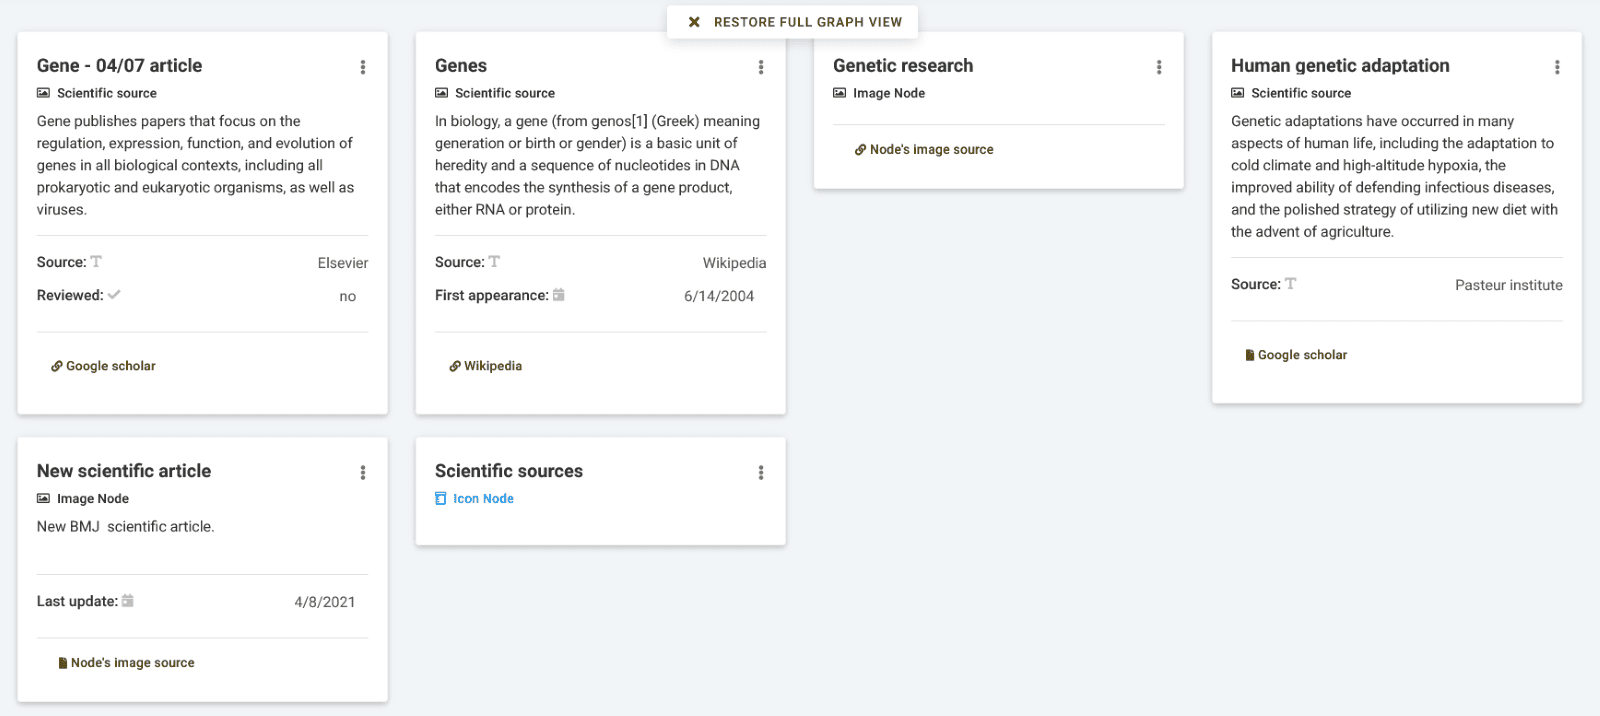This screenshot has width=1600, height=716.
Task: Open three-dot menu on Scientific sources card
Action: point(760,472)
